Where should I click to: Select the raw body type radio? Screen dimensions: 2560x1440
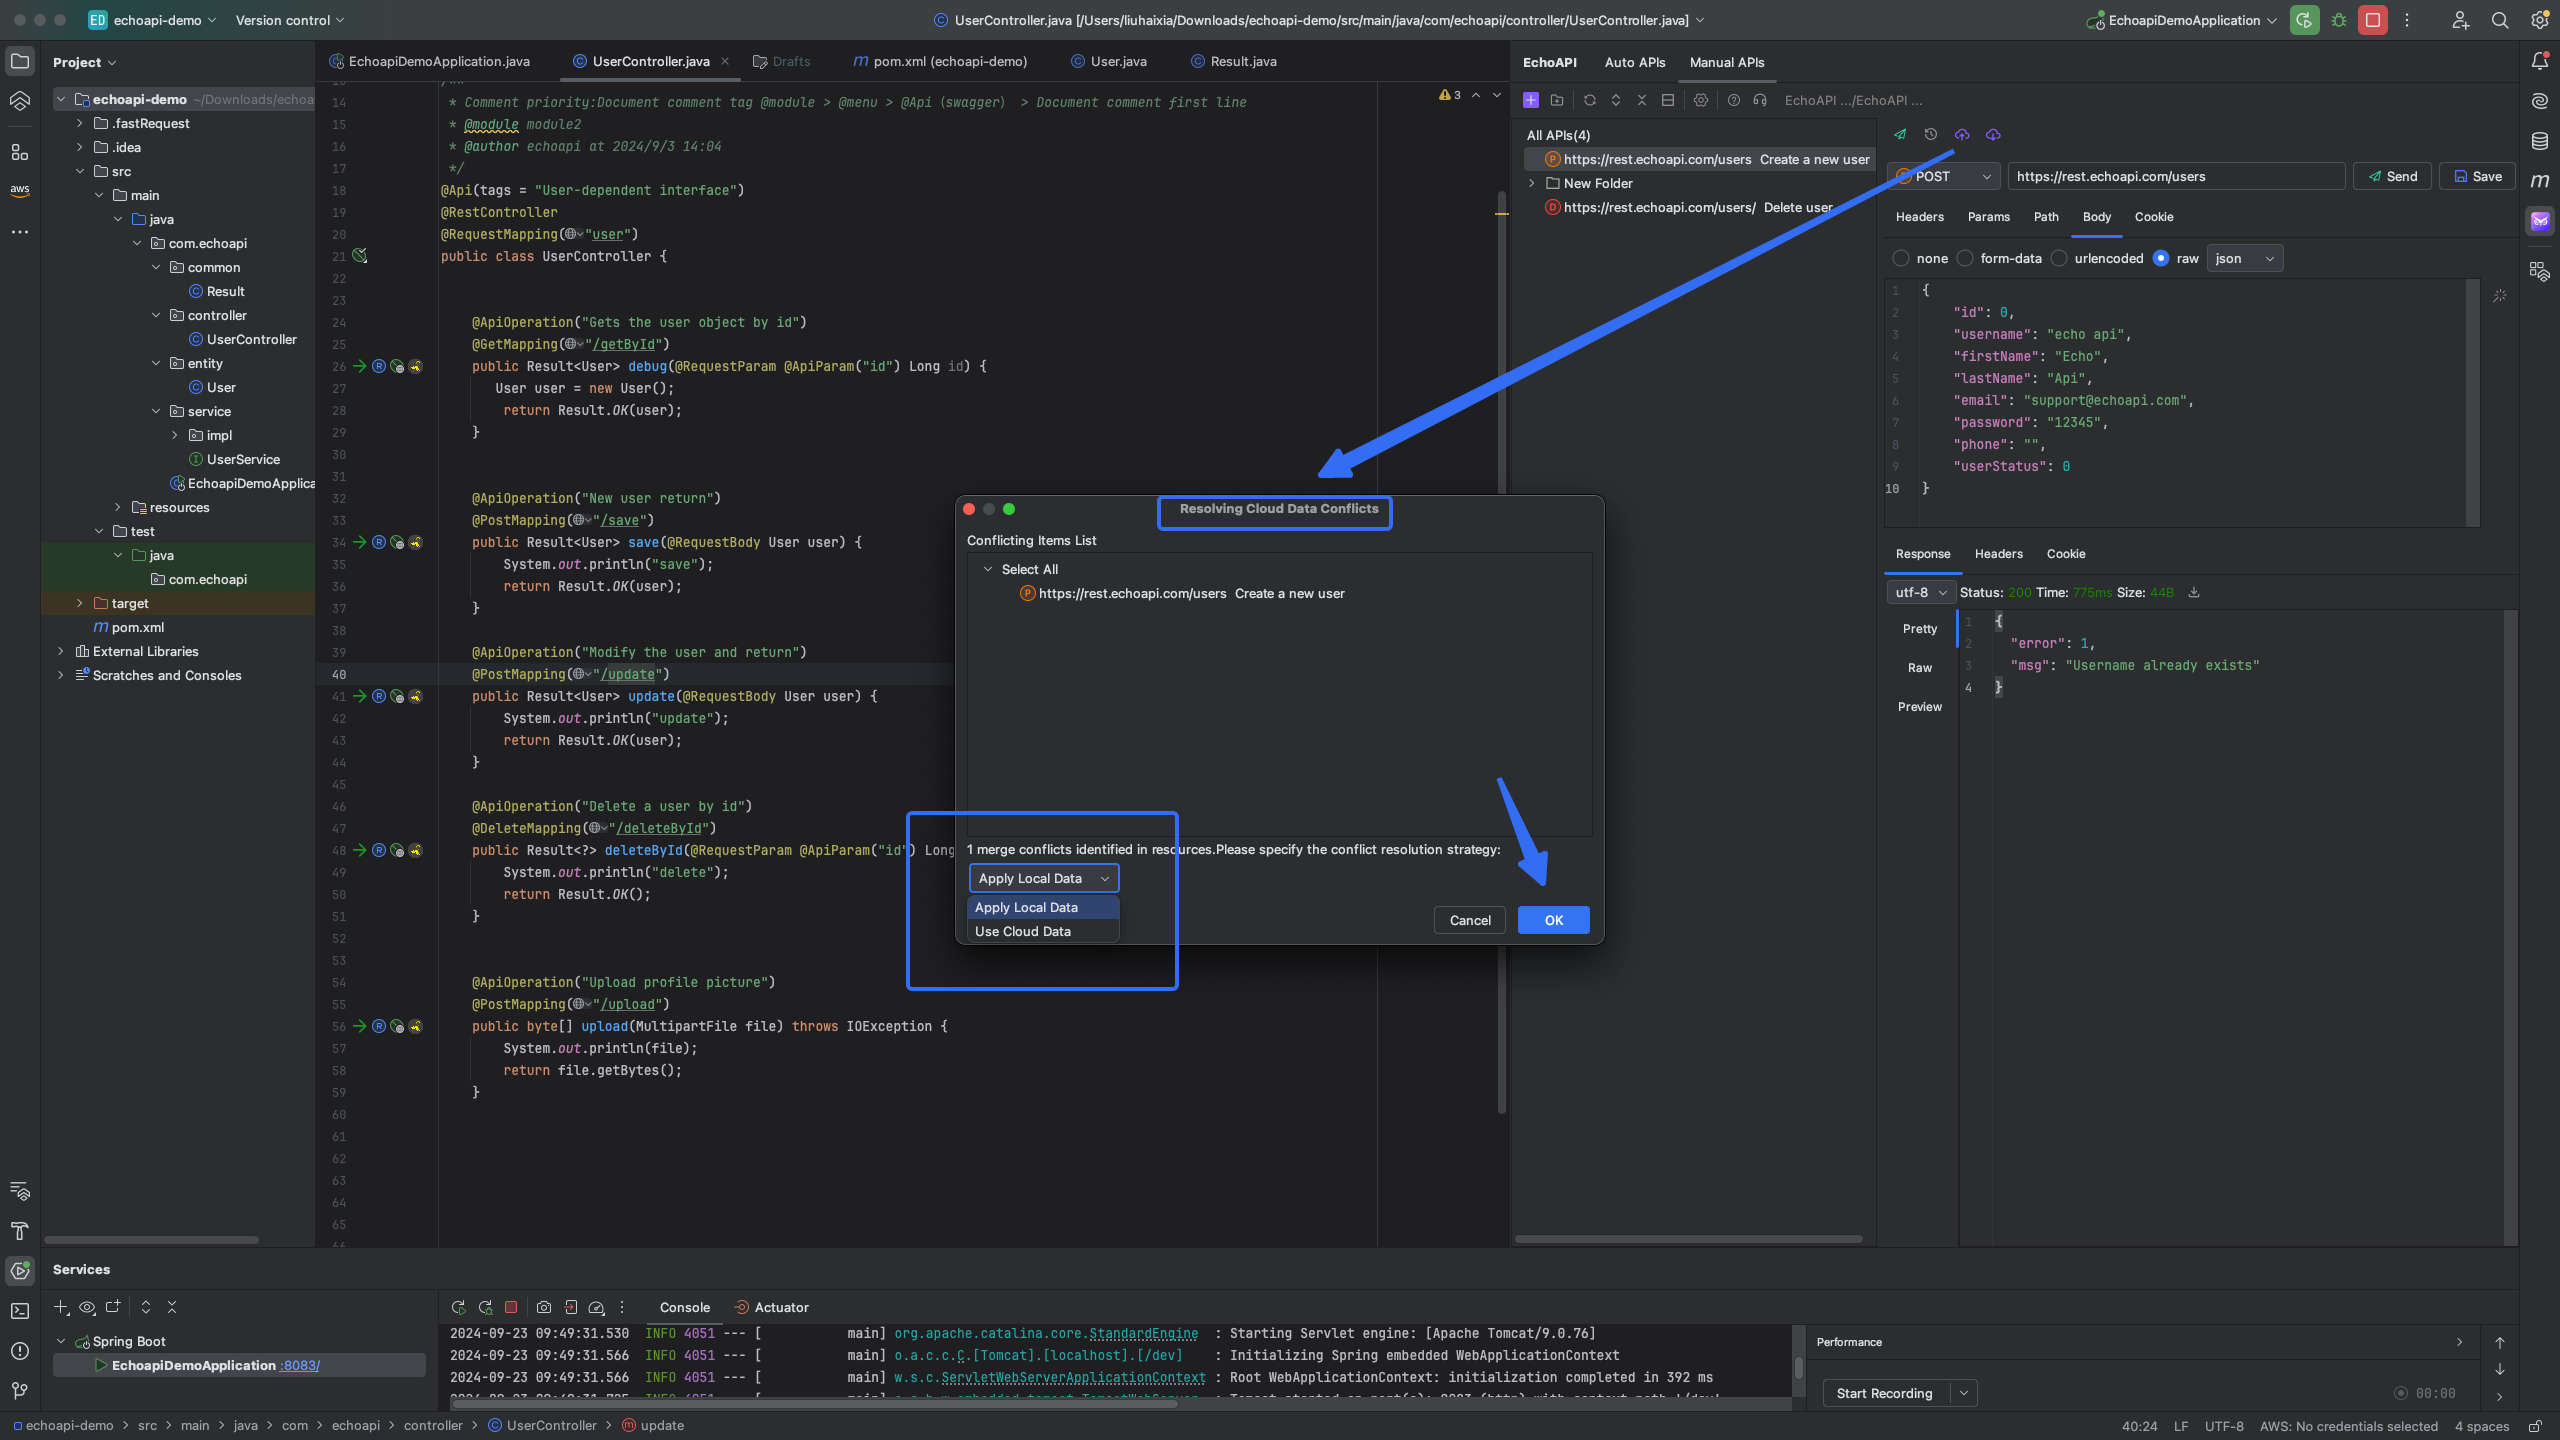pos(2161,258)
